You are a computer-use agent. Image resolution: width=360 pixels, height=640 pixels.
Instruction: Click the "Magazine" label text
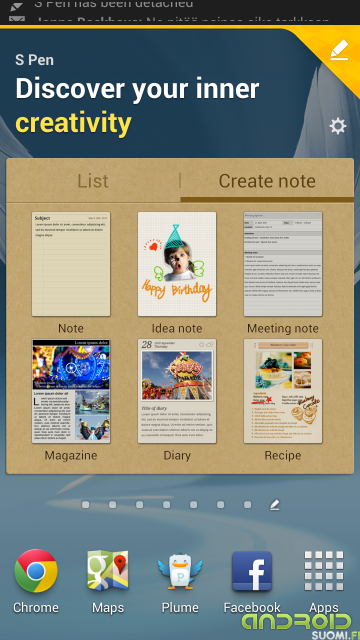(71, 456)
